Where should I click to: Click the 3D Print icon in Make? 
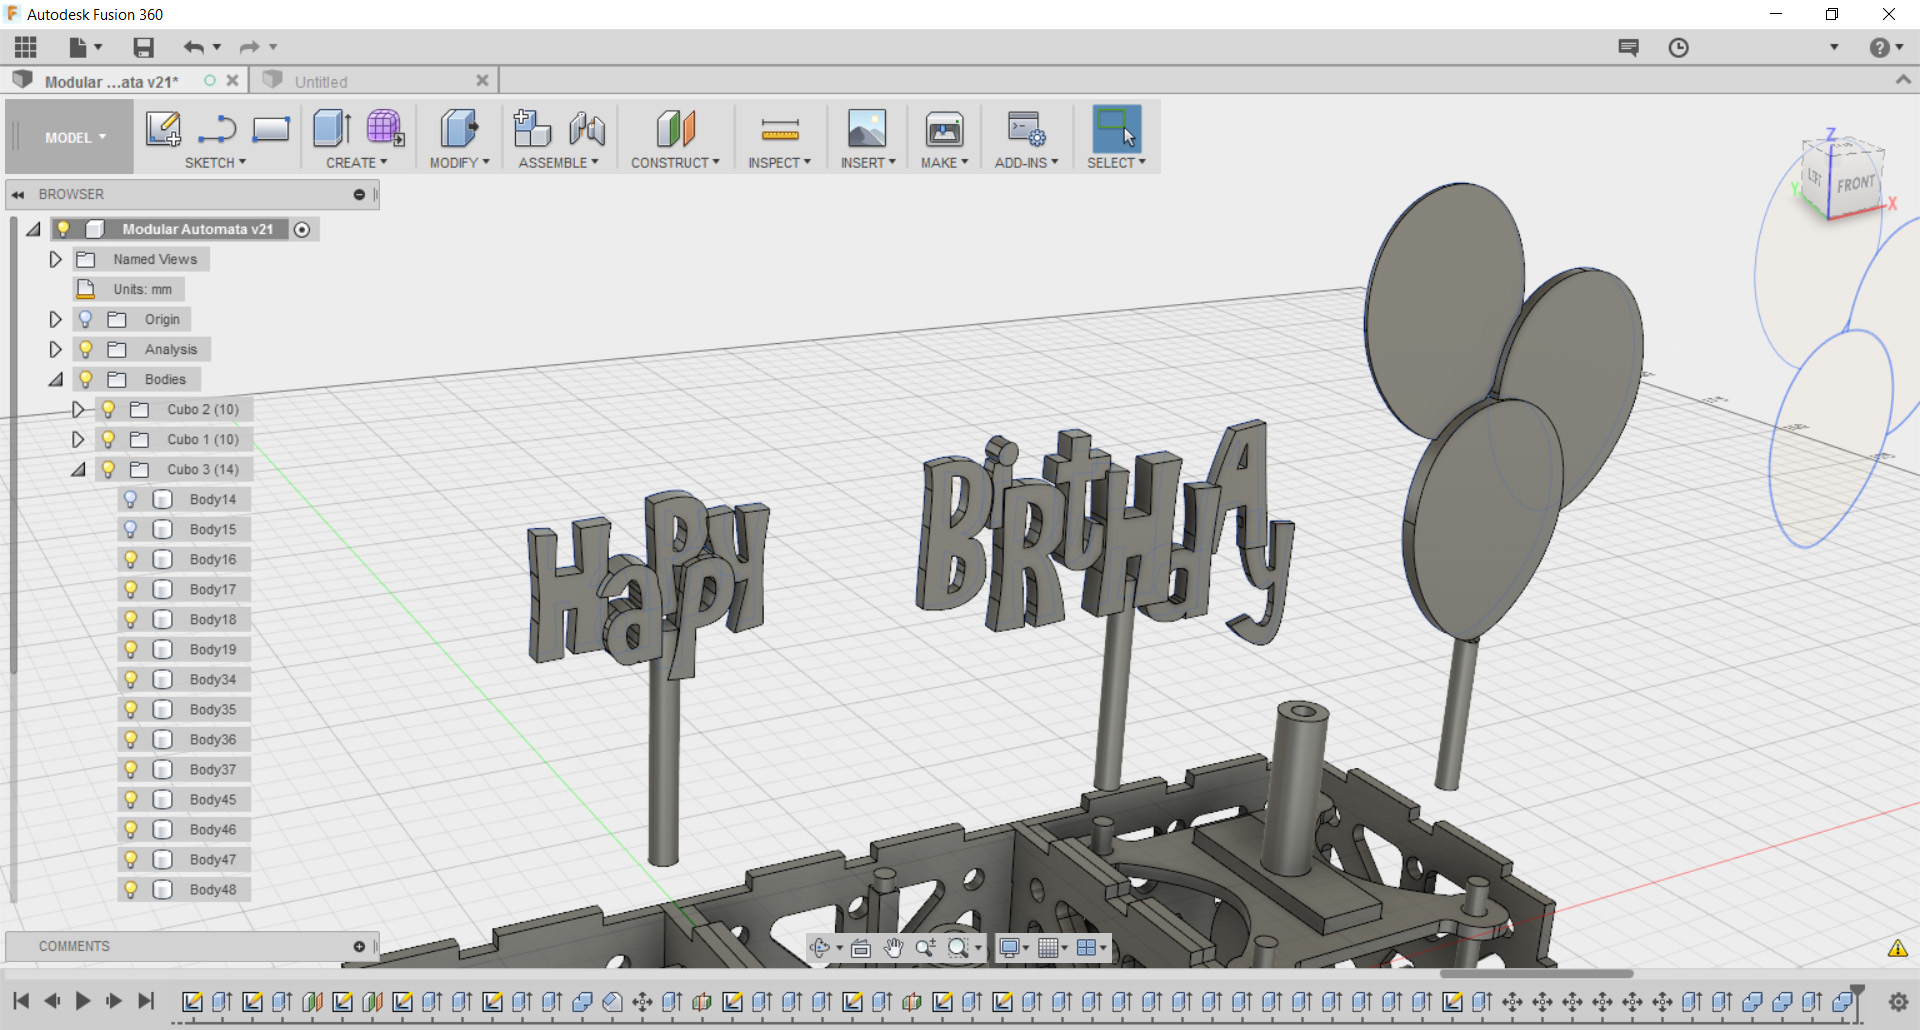point(944,129)
